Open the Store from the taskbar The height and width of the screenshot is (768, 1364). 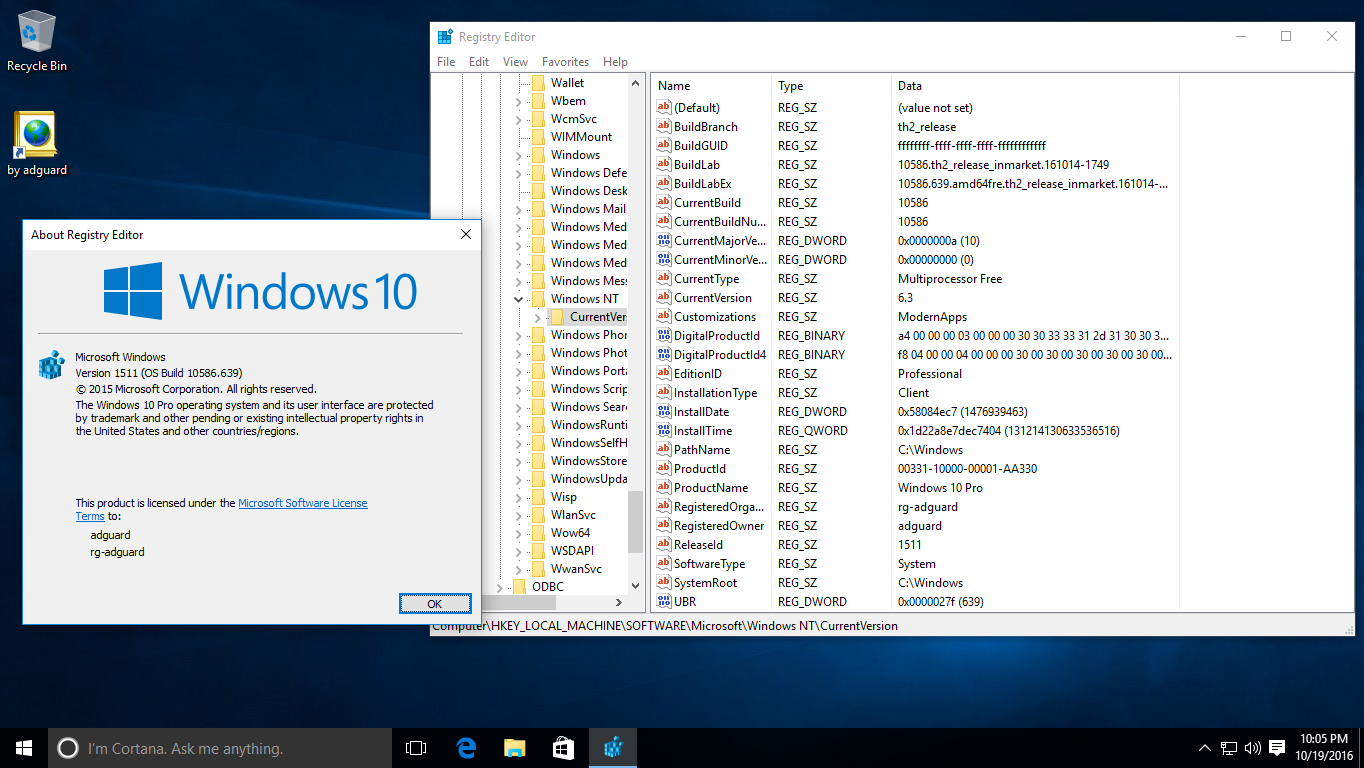(563, 748)
